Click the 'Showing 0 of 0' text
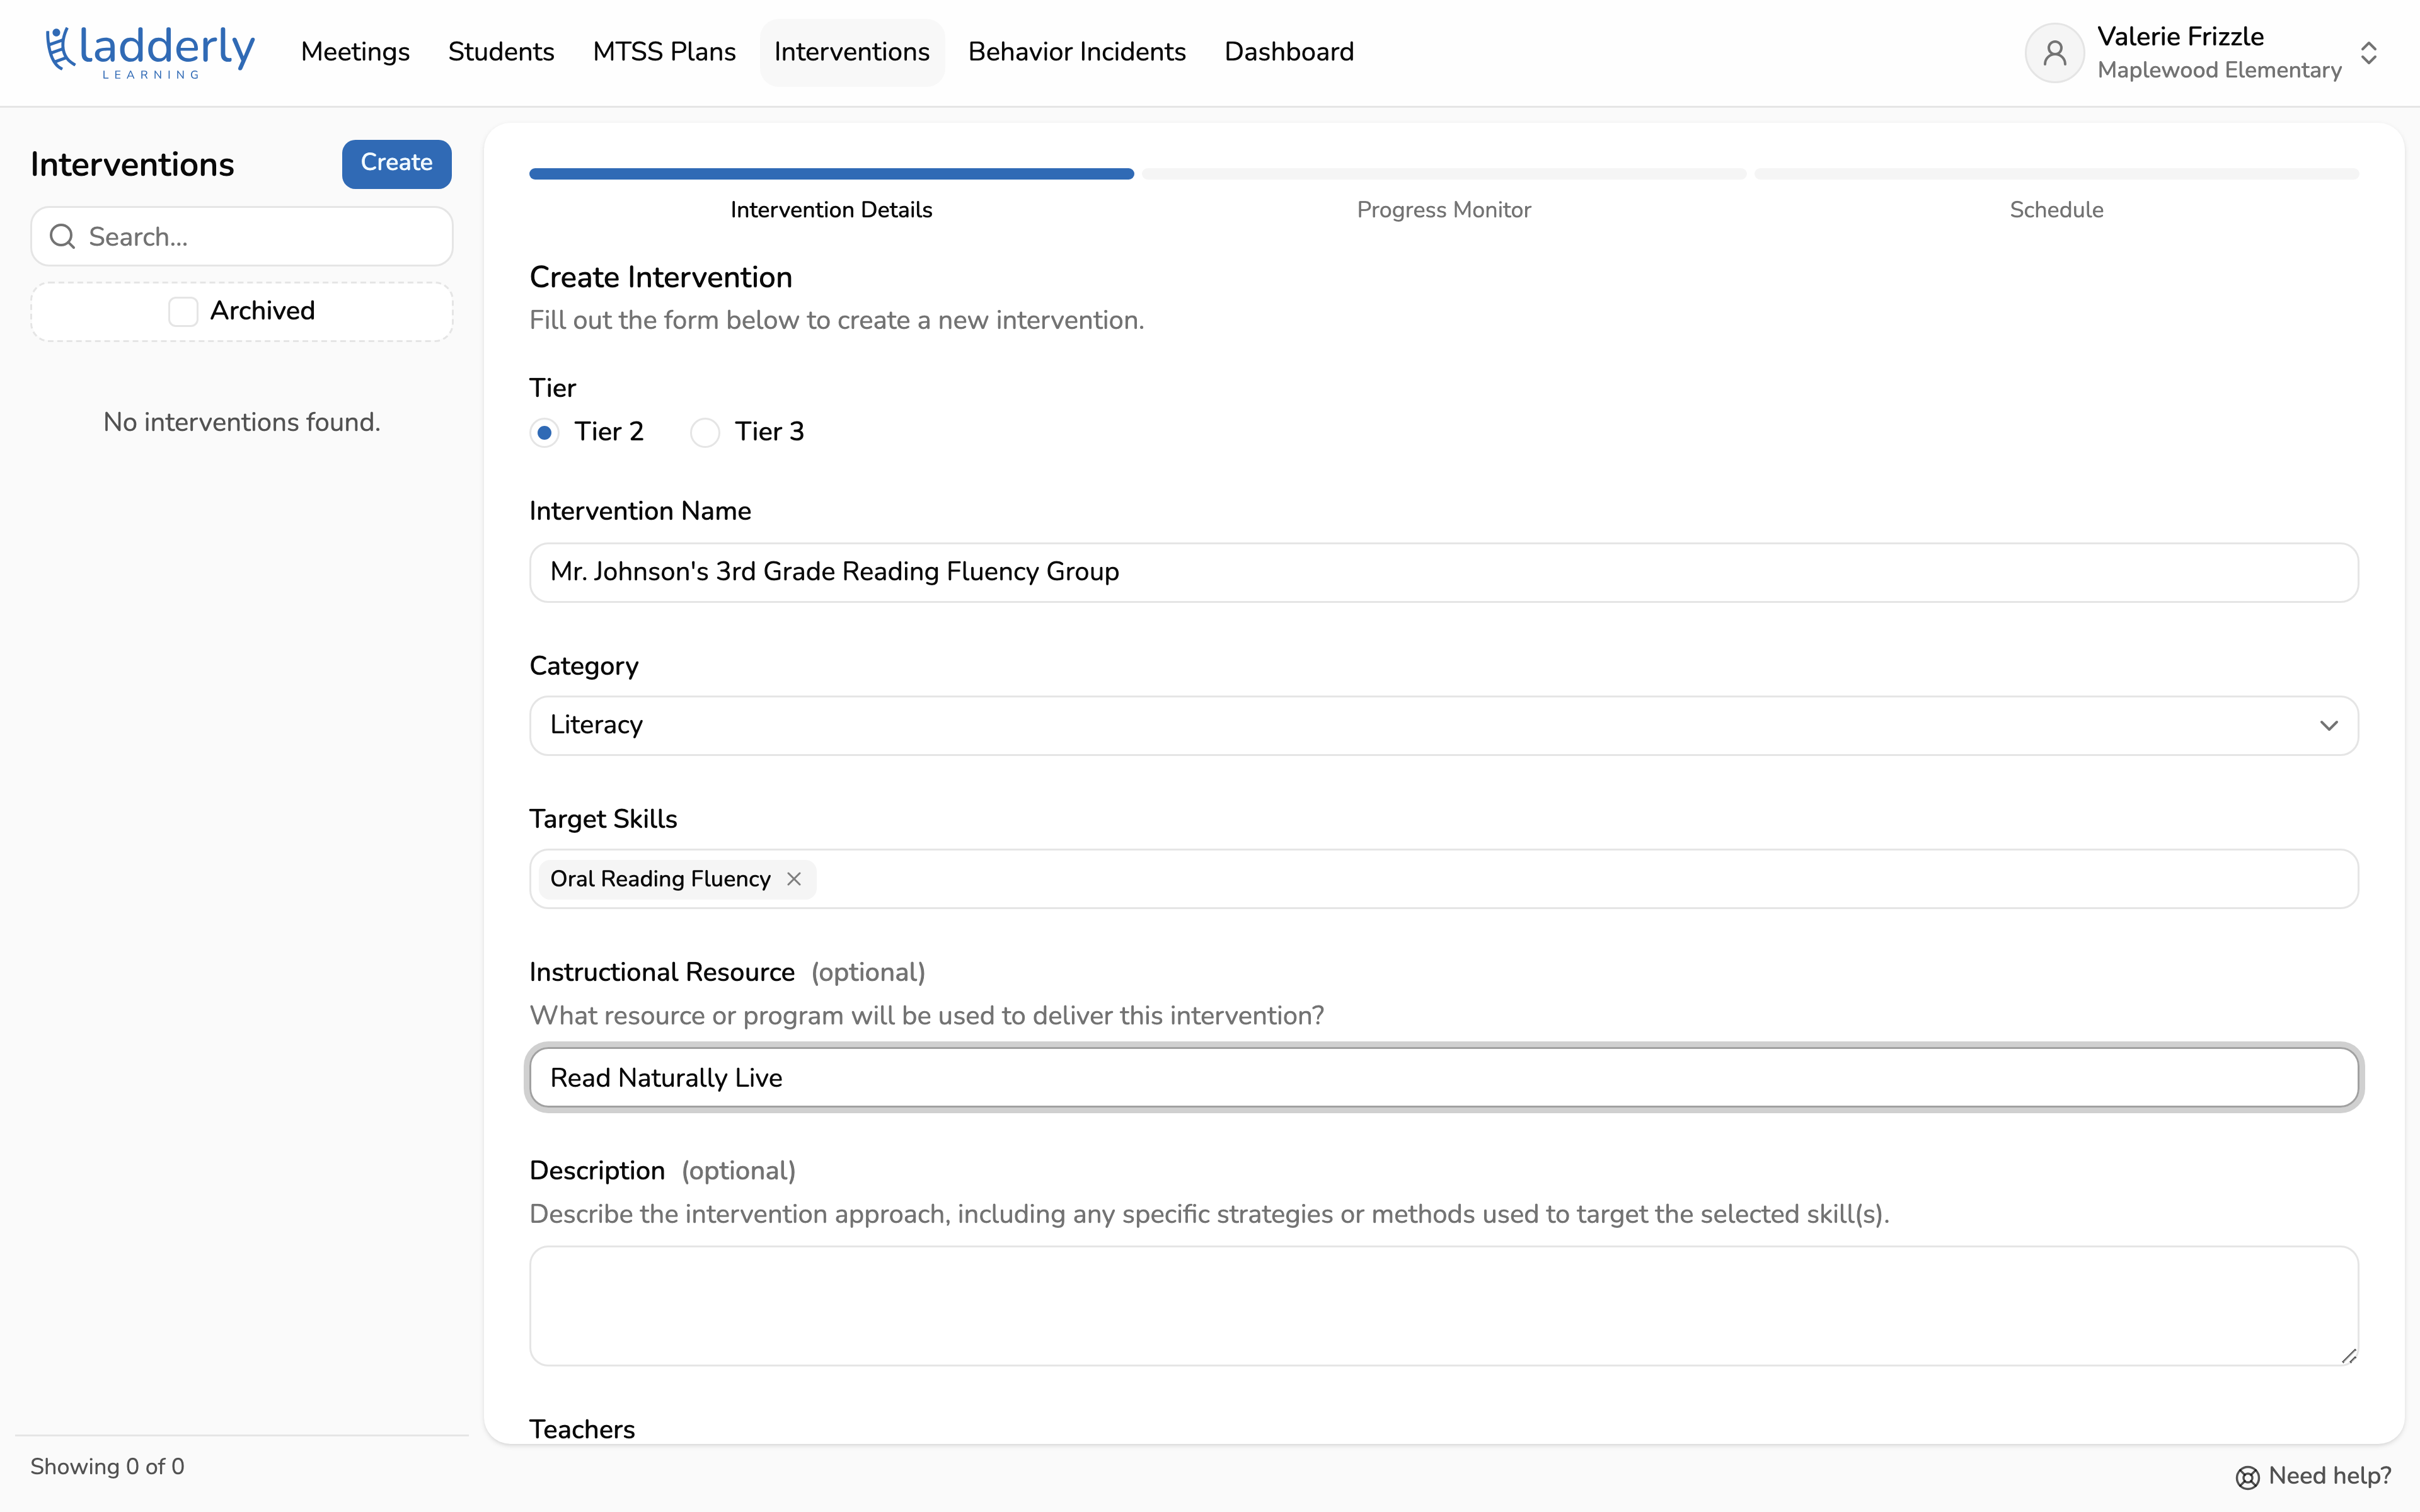This screenshot has height=1512, width=2420. pos(107,1466)
